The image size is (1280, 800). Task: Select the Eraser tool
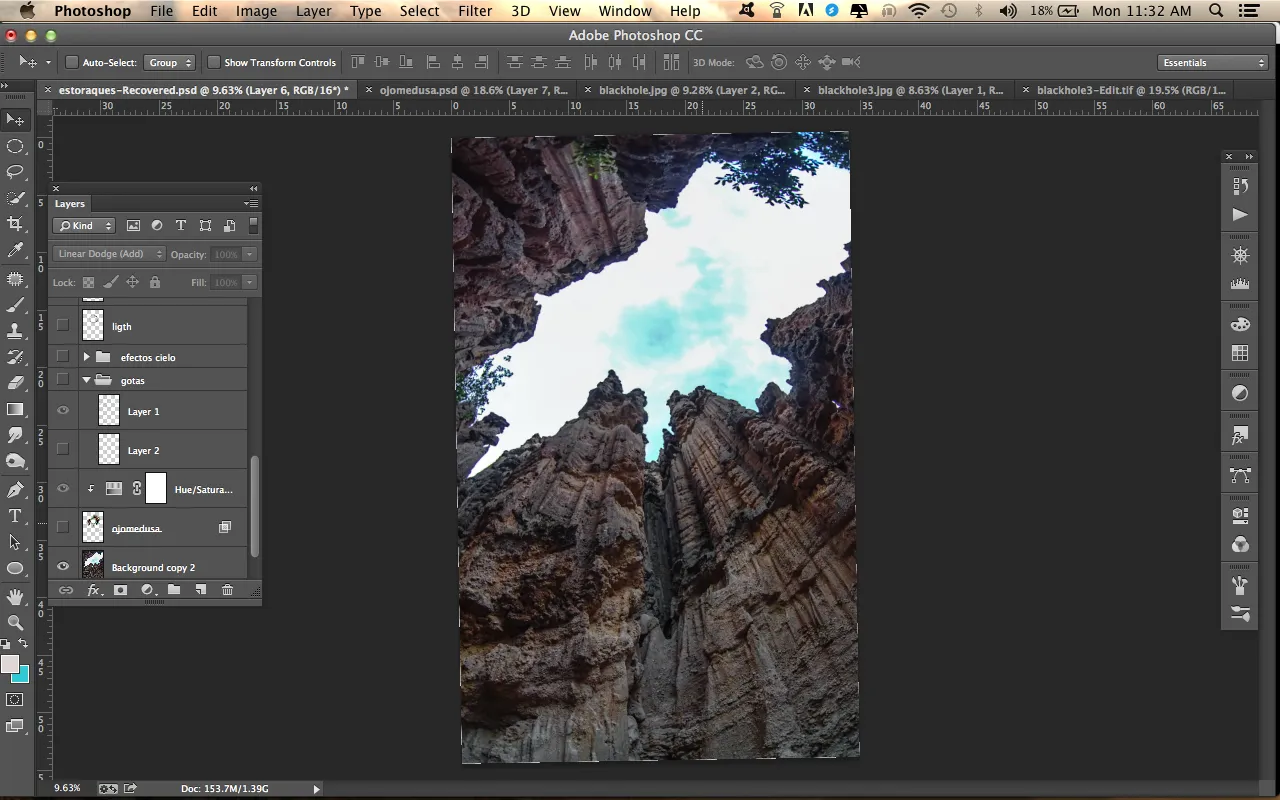15,383
